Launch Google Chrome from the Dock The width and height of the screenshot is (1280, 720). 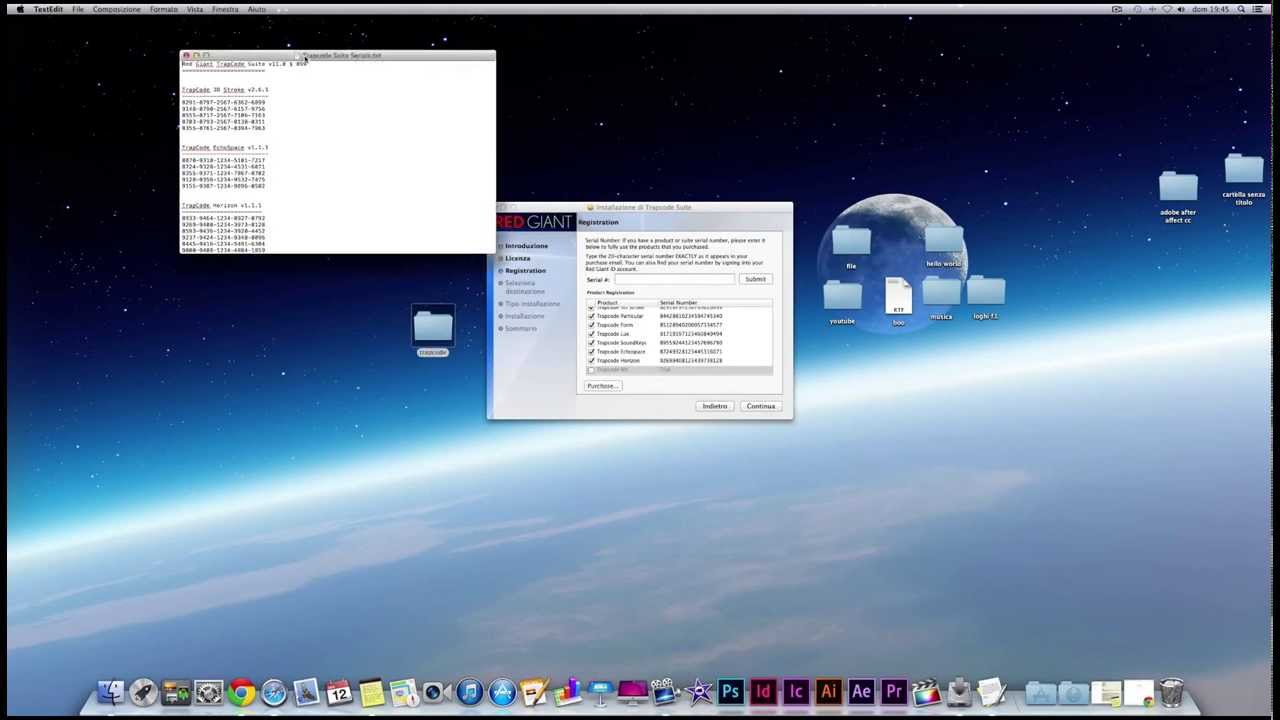click(241, 692)
